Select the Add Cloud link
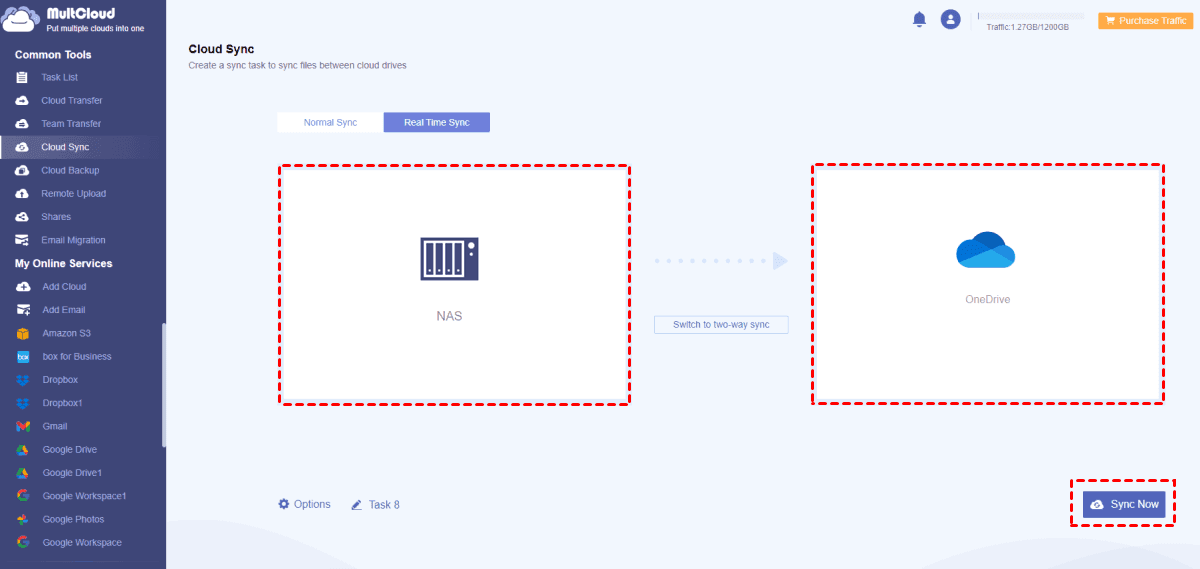1200x569 pixels. pos(65,287)
